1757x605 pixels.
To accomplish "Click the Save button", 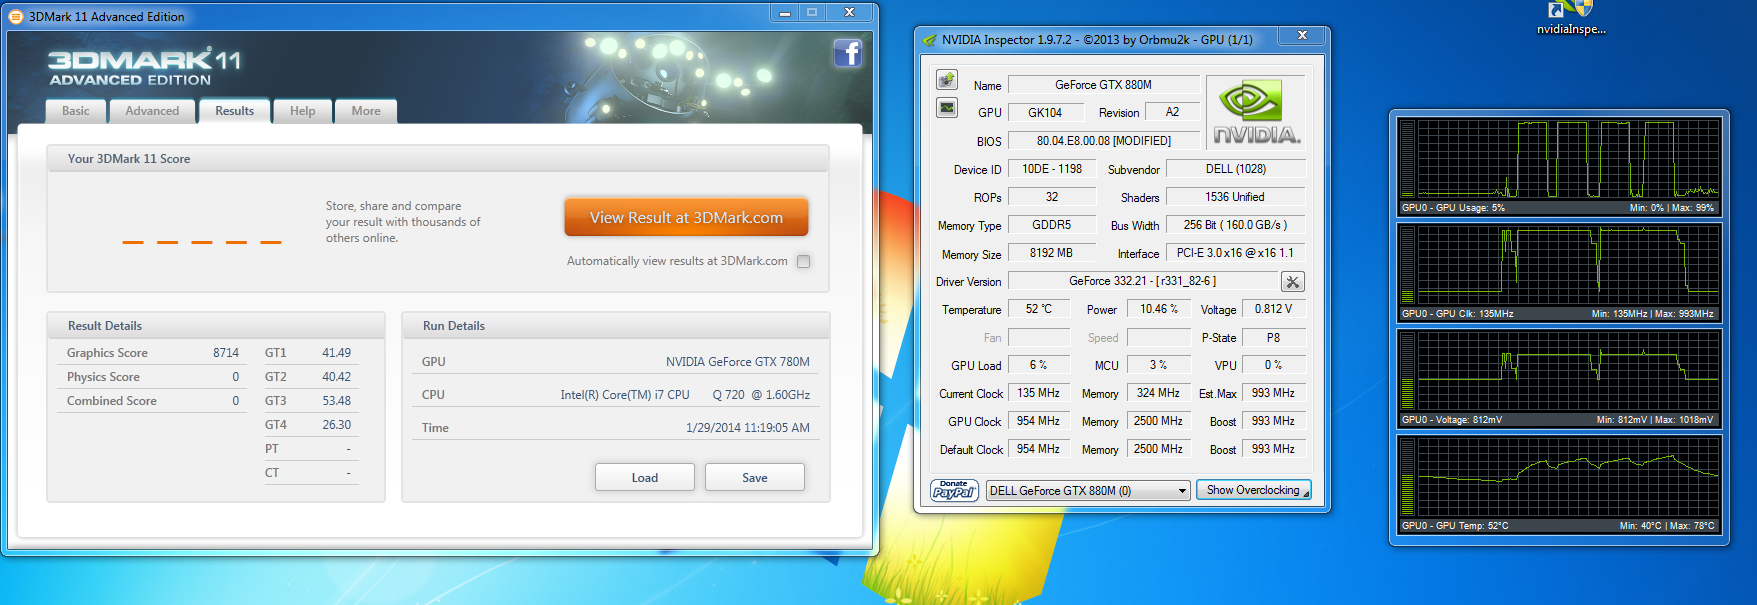I will point(755,477).
